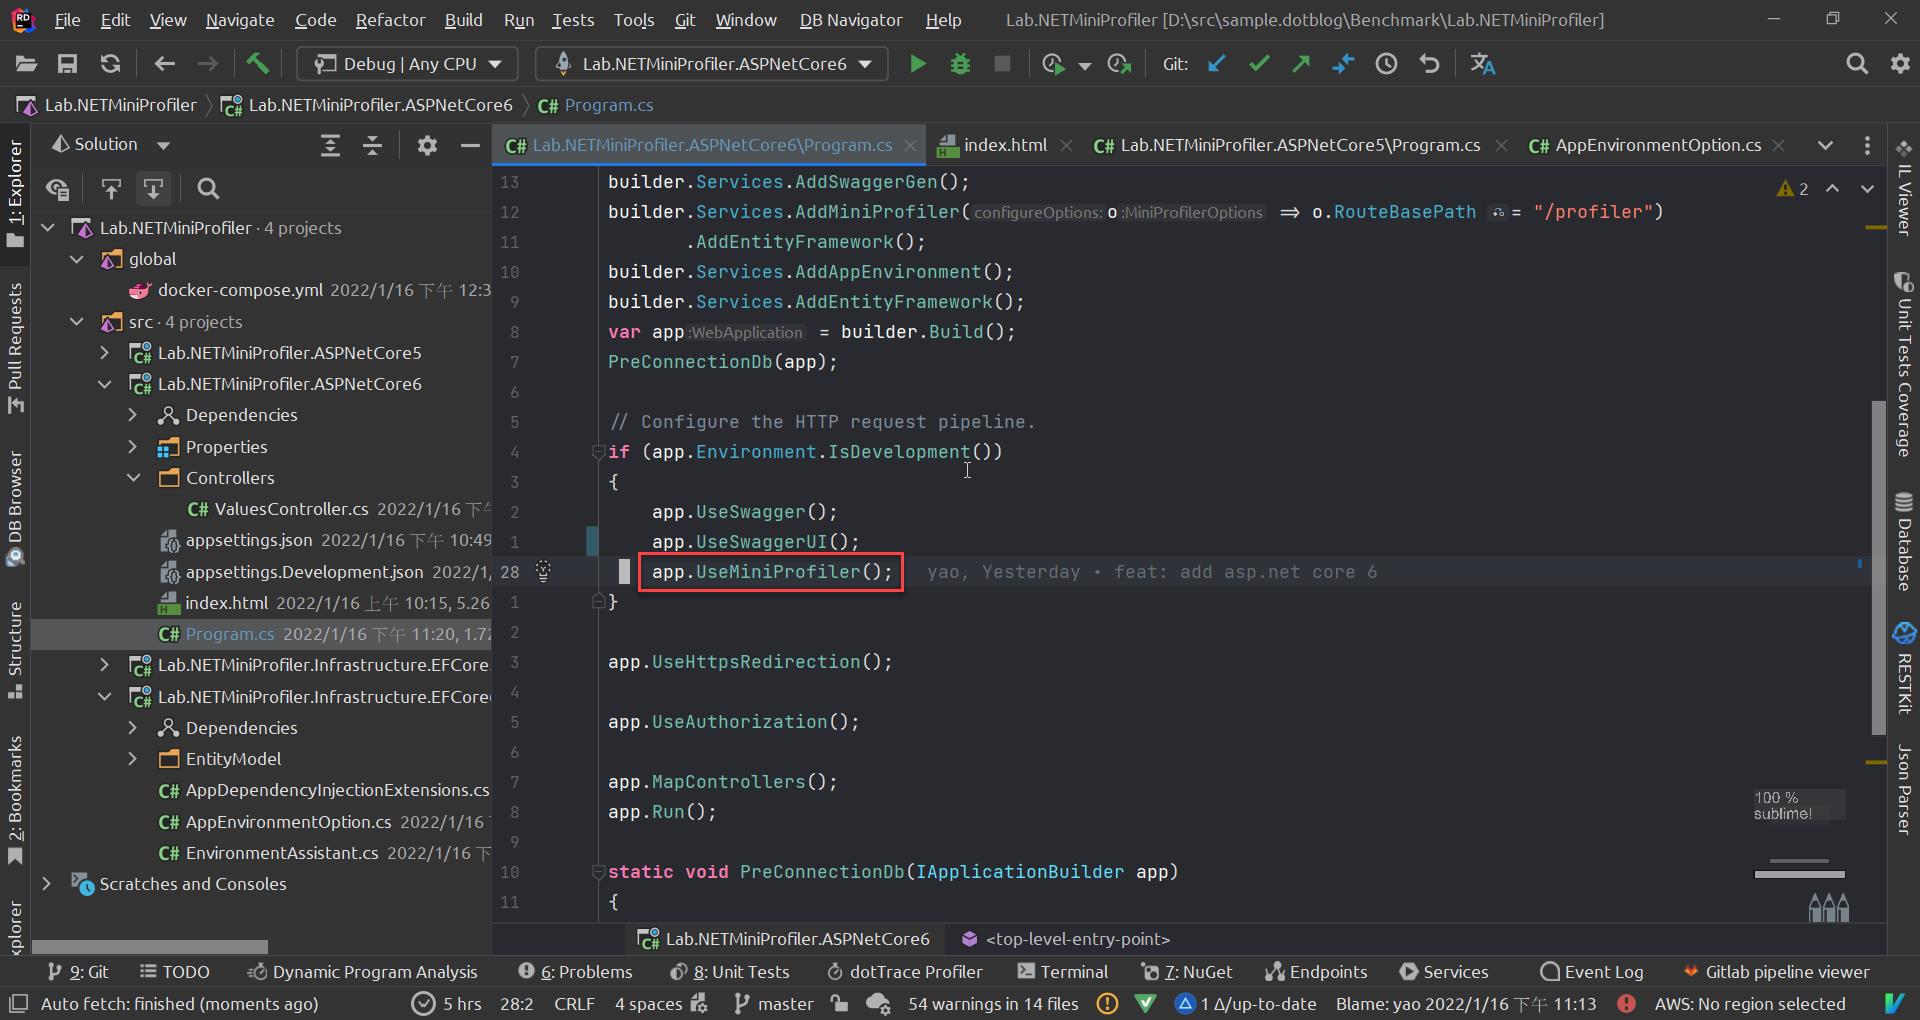Viewport: 1920px width, 1020px height.
Task: Rollback changes with undo arrow icon
Action: [x=1429, y=64]
